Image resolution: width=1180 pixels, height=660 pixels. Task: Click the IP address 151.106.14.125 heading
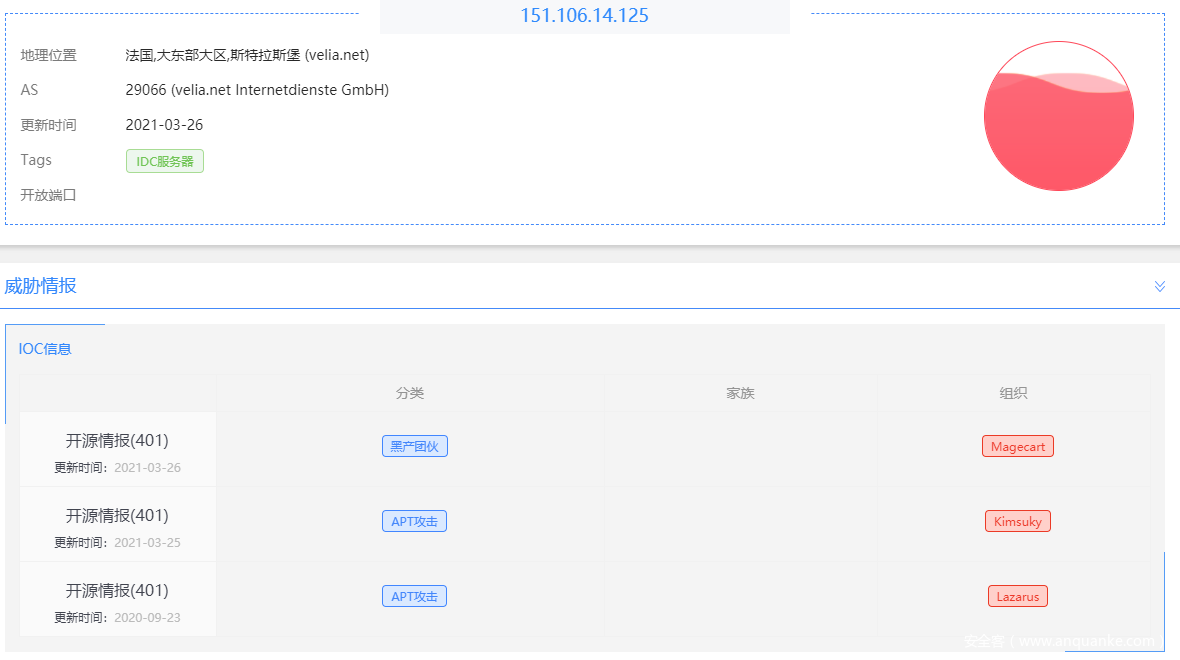(x=584, y=16)
